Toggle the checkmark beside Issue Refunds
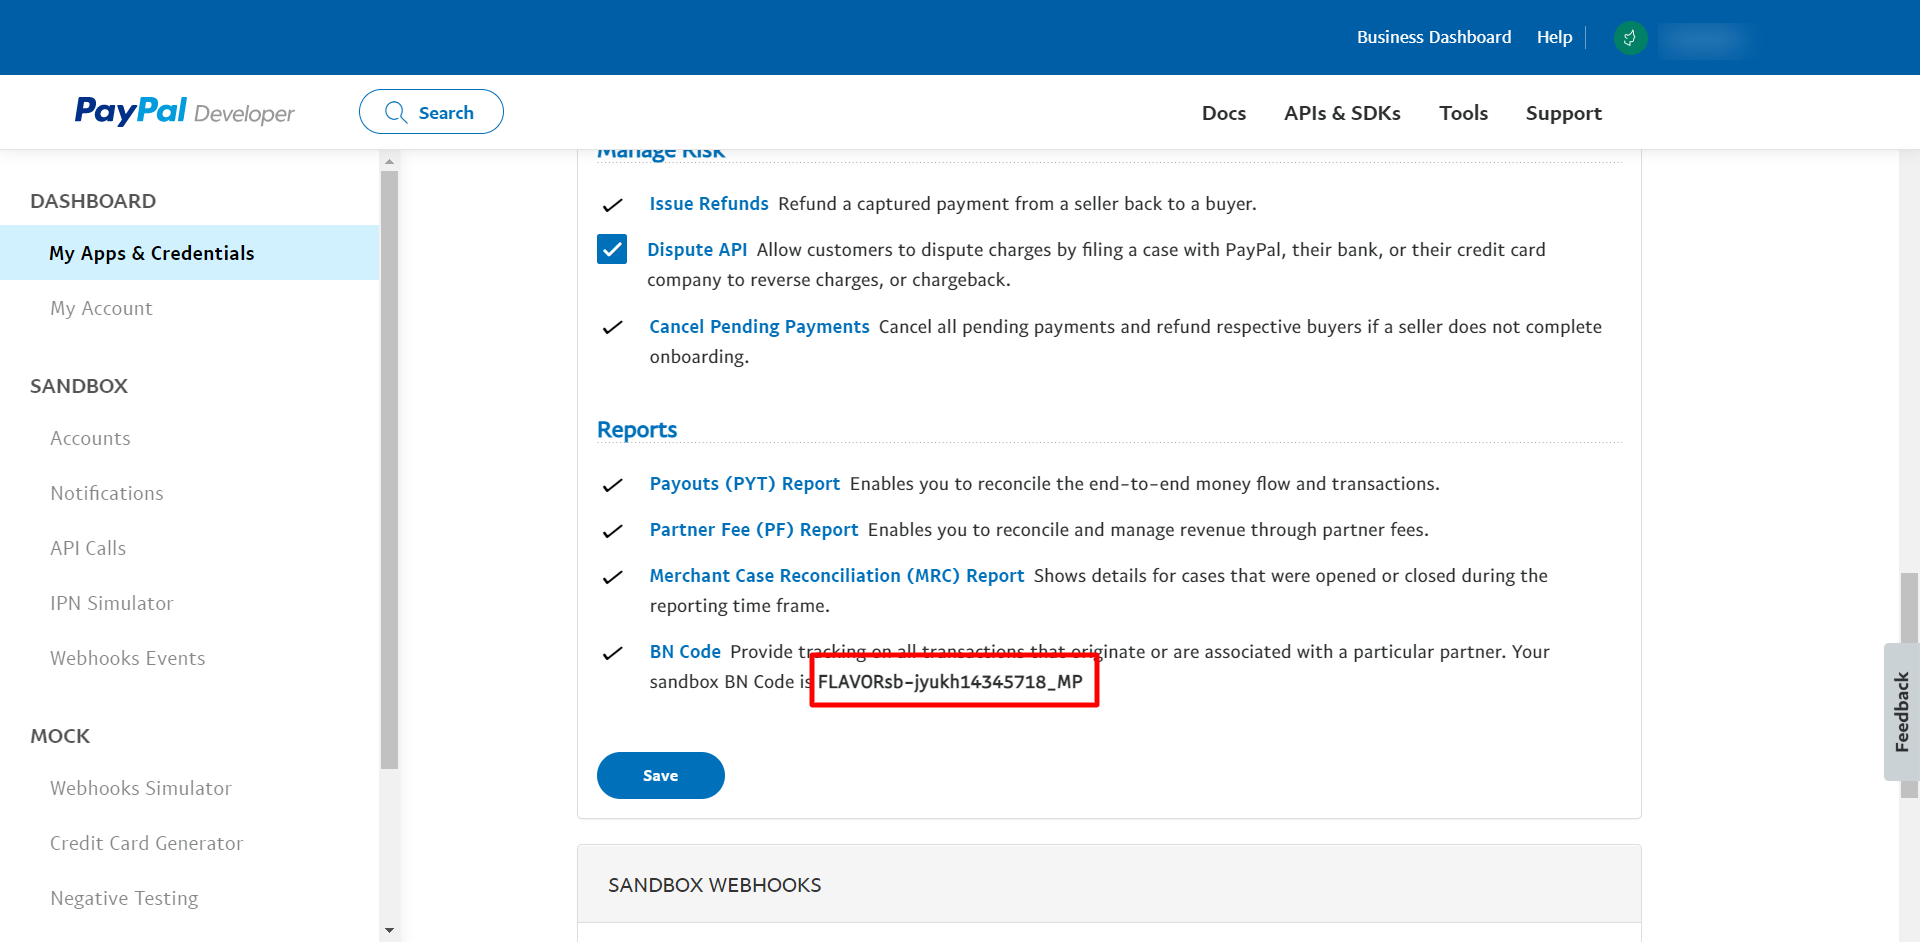This screenshot has height=942, width=1920. click(x=611, y=204)
